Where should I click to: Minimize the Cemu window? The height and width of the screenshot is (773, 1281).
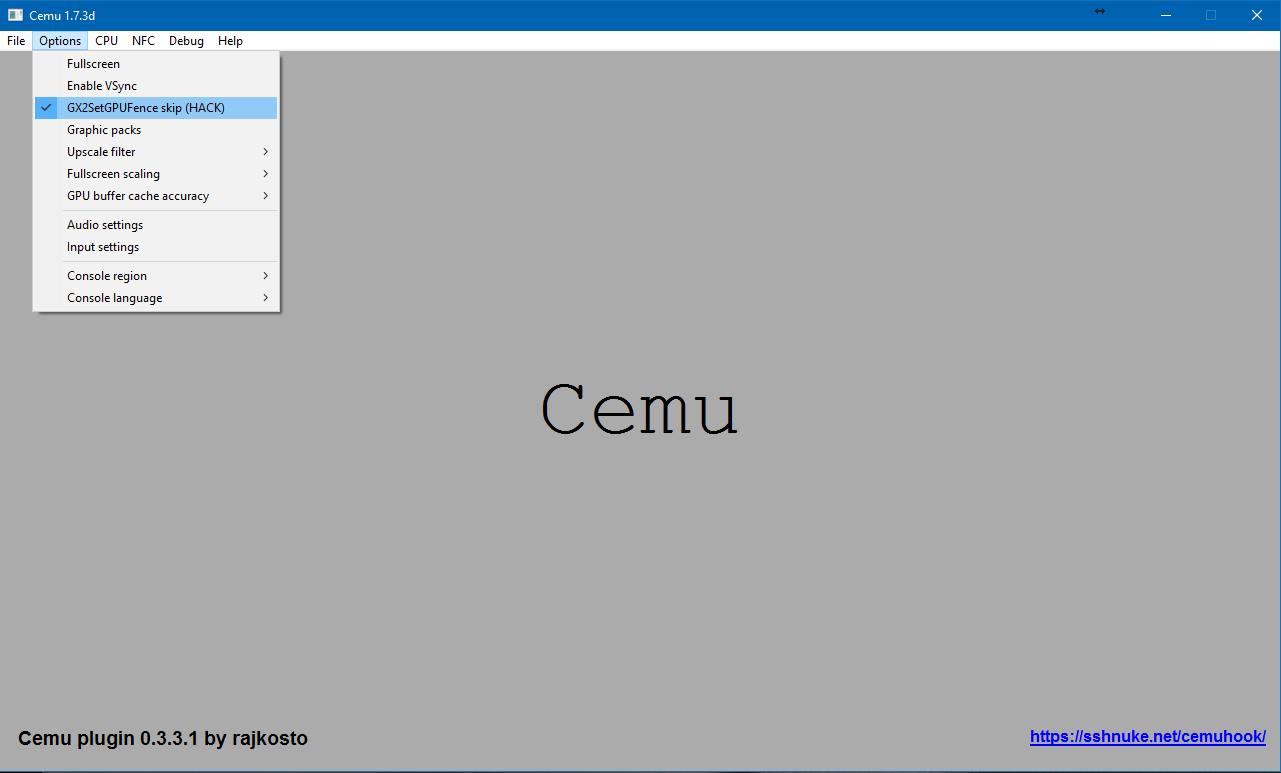pos(1165,15)
